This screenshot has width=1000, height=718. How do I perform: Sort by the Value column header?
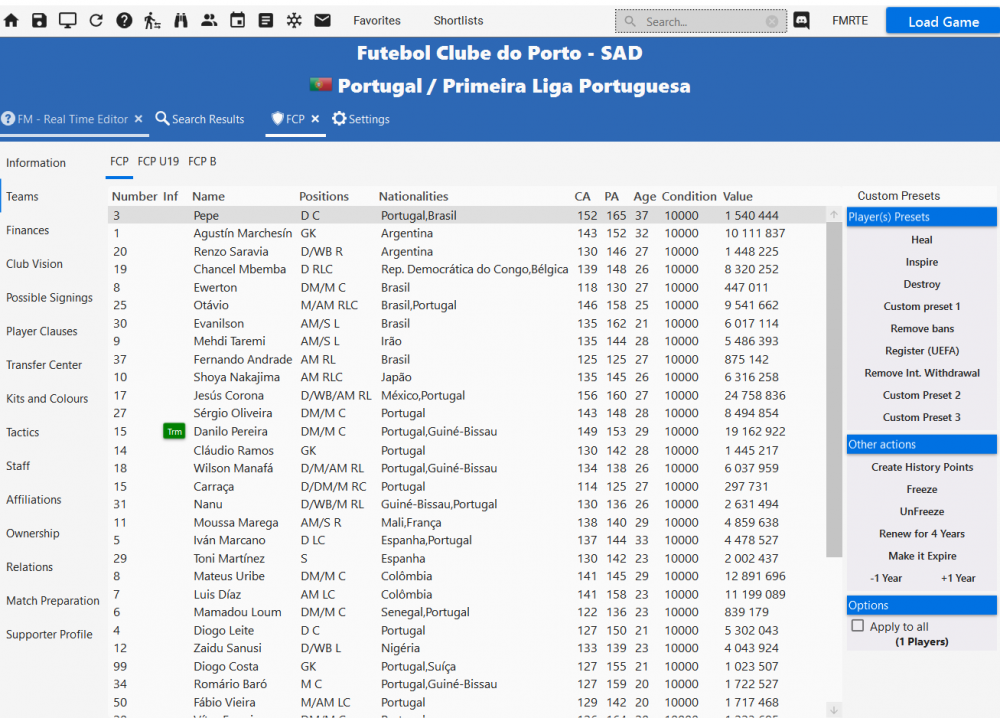738,196
